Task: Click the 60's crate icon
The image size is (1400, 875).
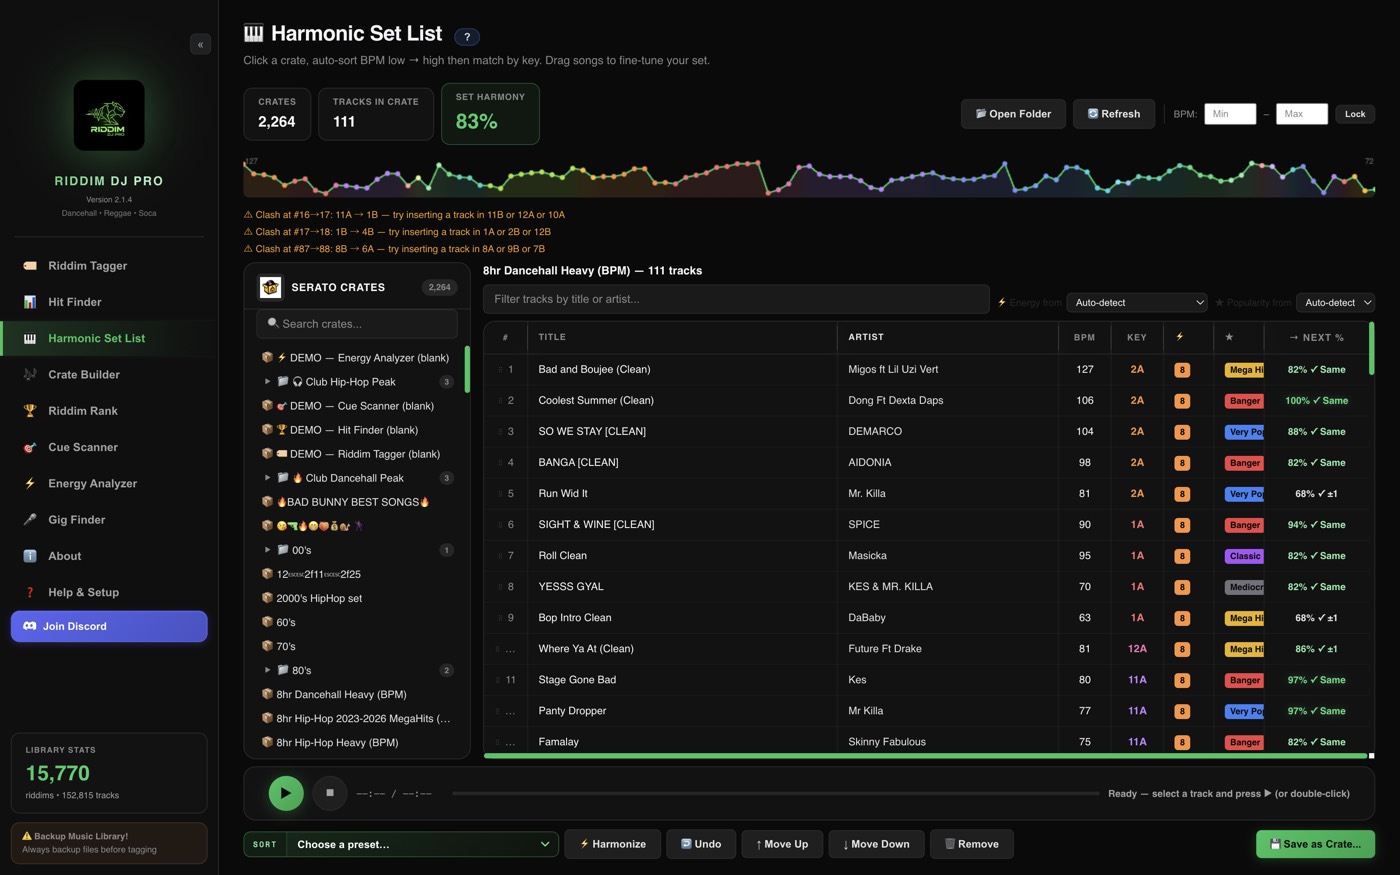Action: 267,622
